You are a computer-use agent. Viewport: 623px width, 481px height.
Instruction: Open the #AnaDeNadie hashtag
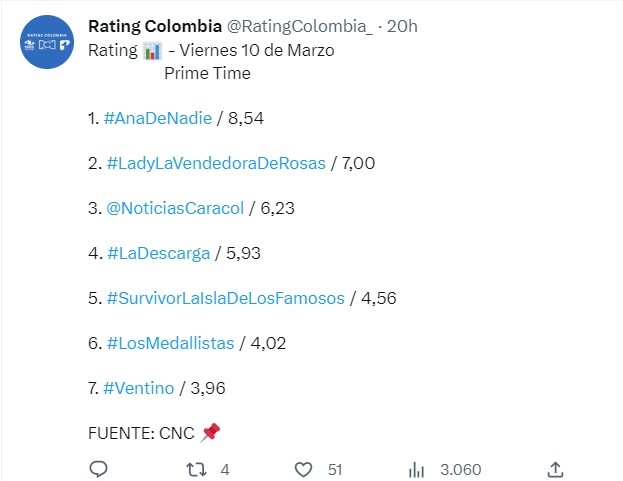click(158, 118)
